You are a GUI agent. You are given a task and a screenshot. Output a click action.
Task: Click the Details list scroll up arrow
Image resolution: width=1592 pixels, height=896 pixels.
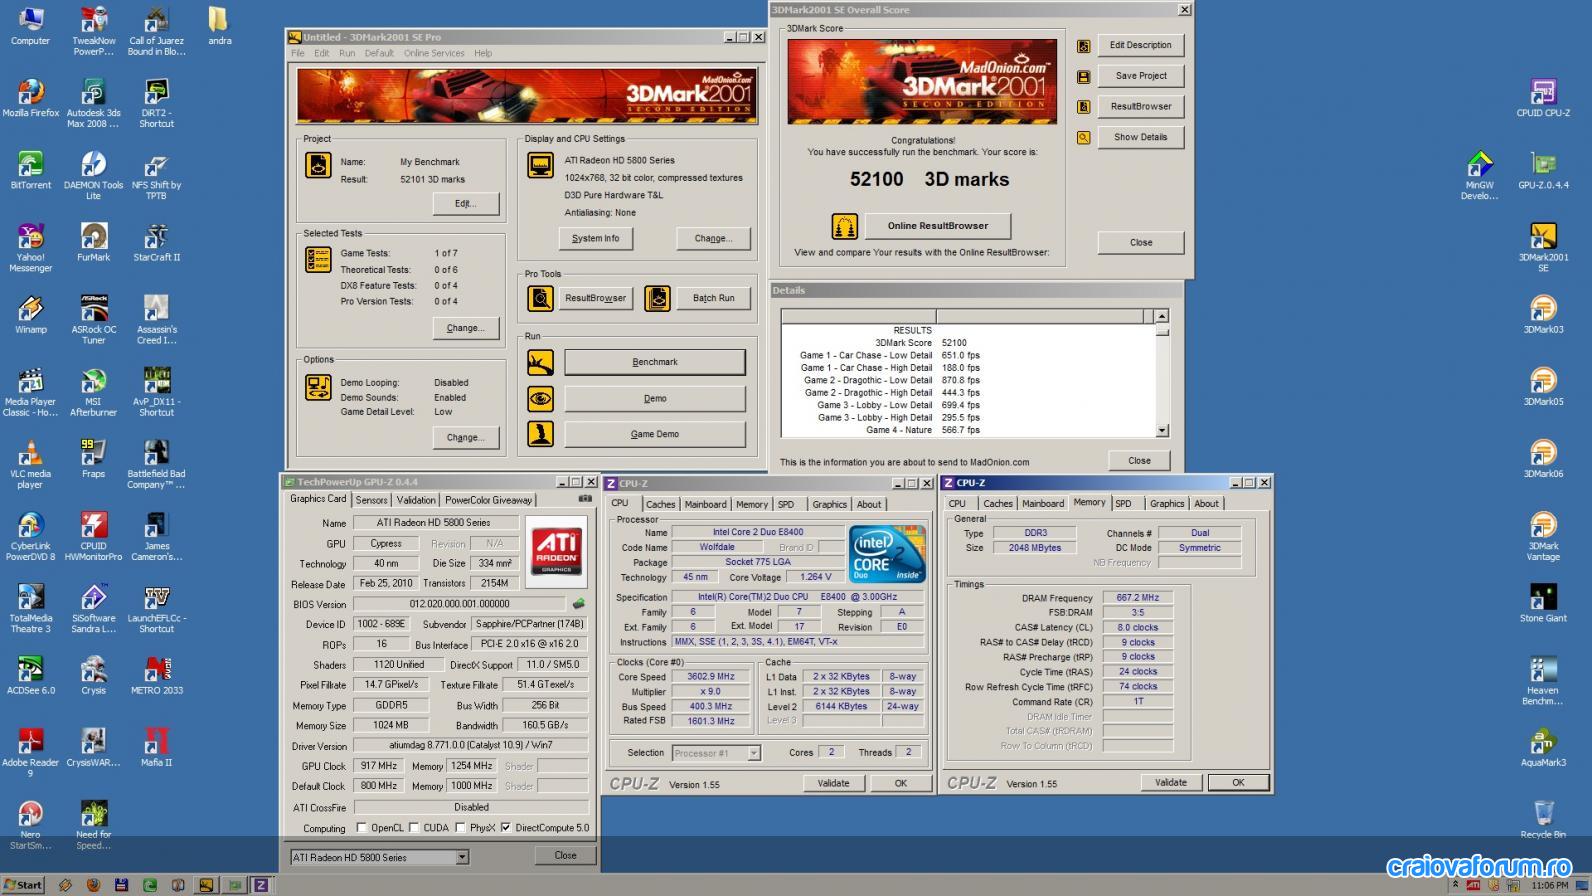(x=1162, y=316)
